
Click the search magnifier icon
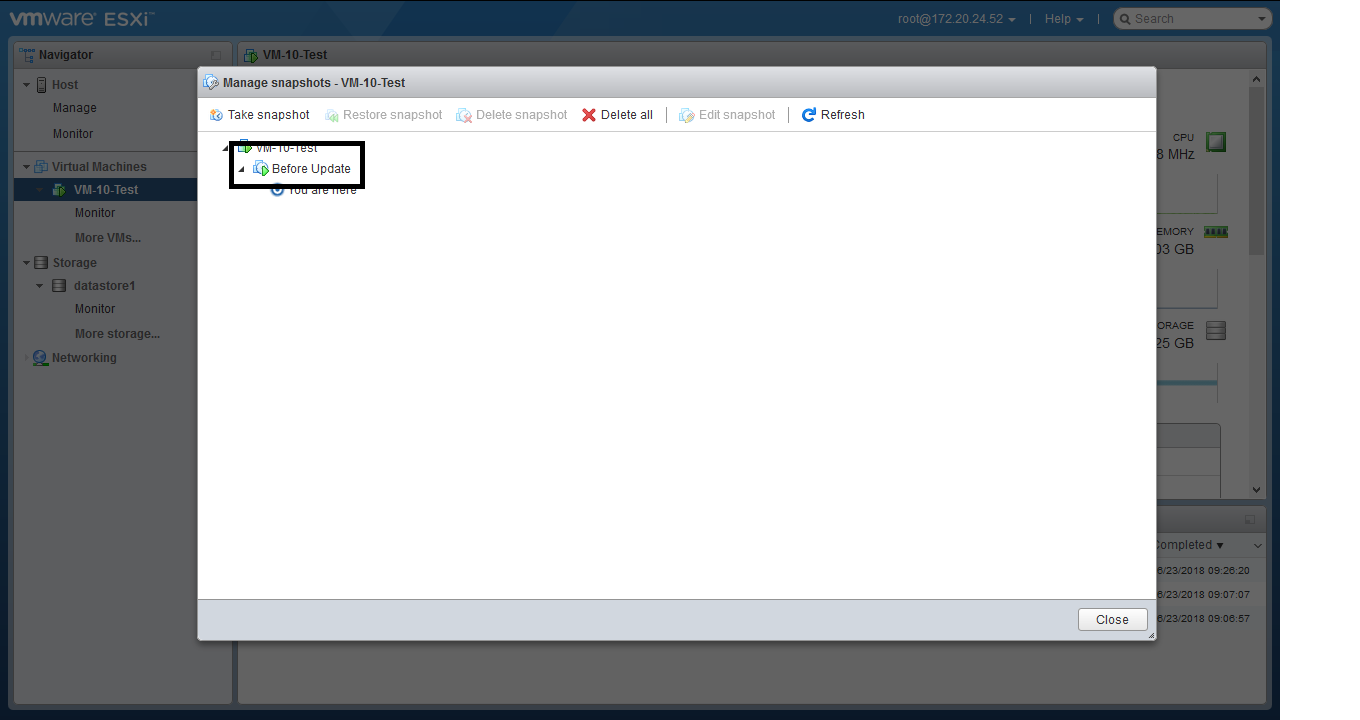(x=1124, y=19)
